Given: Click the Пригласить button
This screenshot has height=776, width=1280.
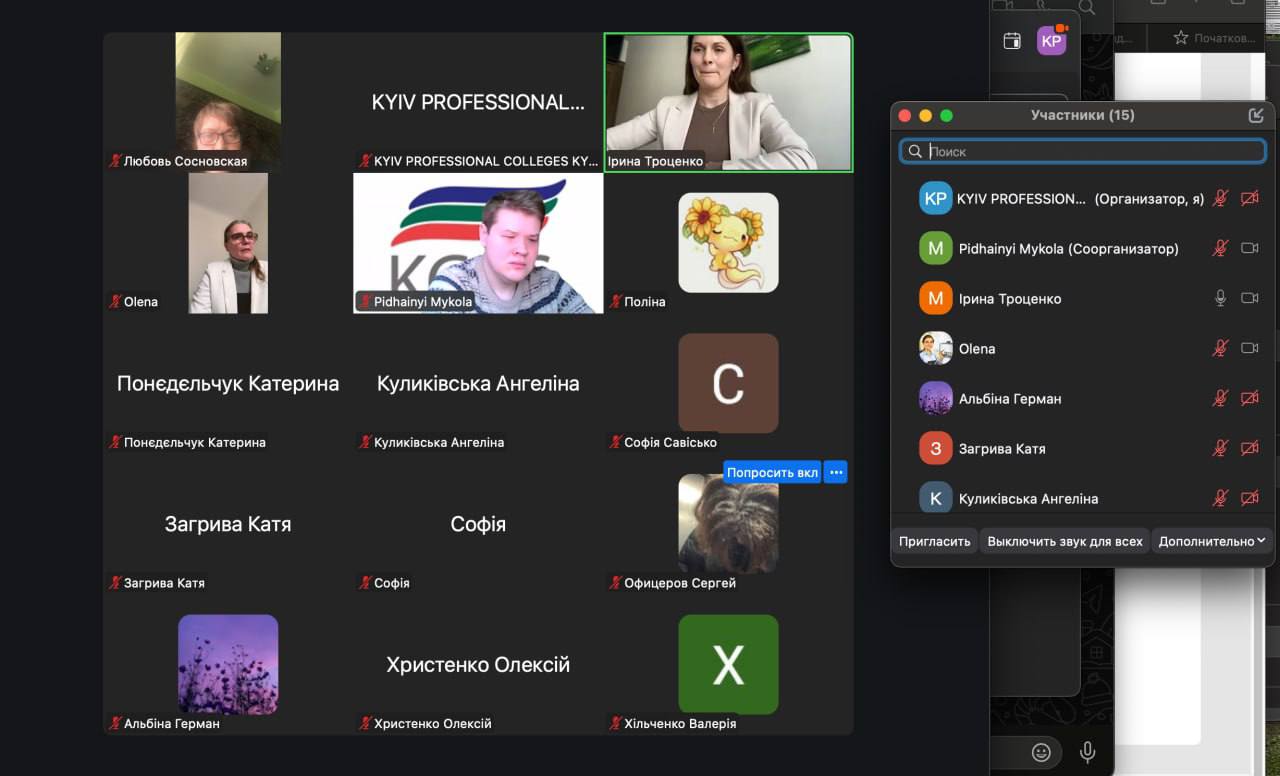Looking at the screenshot, I should coord(934,541).
